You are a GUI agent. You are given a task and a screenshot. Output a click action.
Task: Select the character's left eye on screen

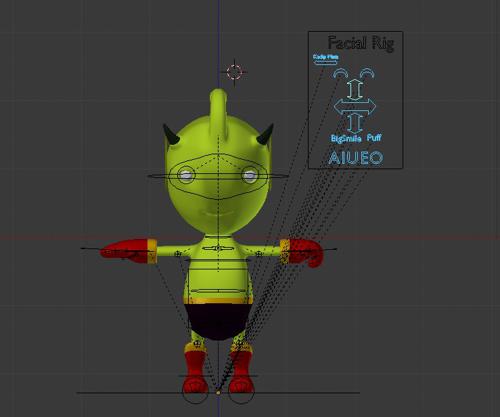pos(186,175)
